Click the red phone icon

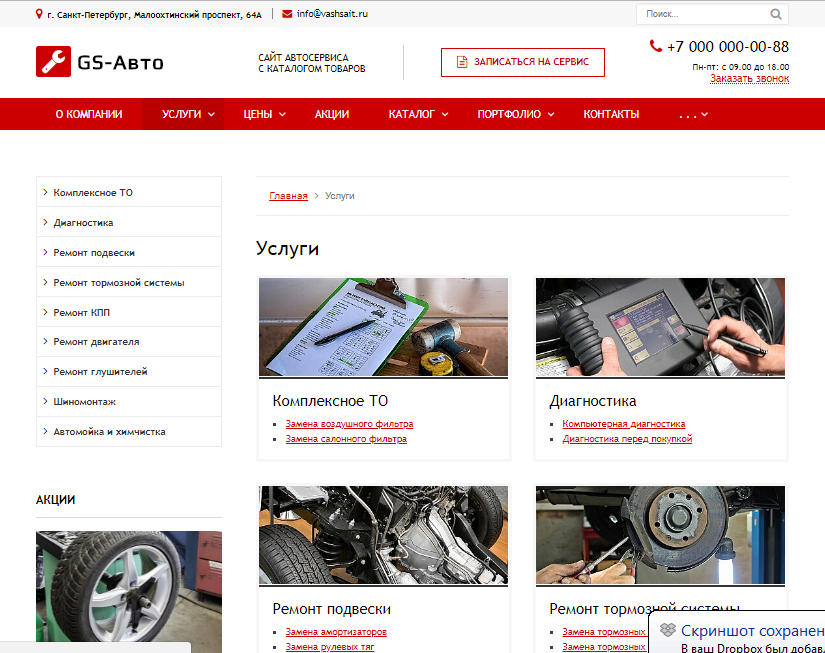[656, 46]
